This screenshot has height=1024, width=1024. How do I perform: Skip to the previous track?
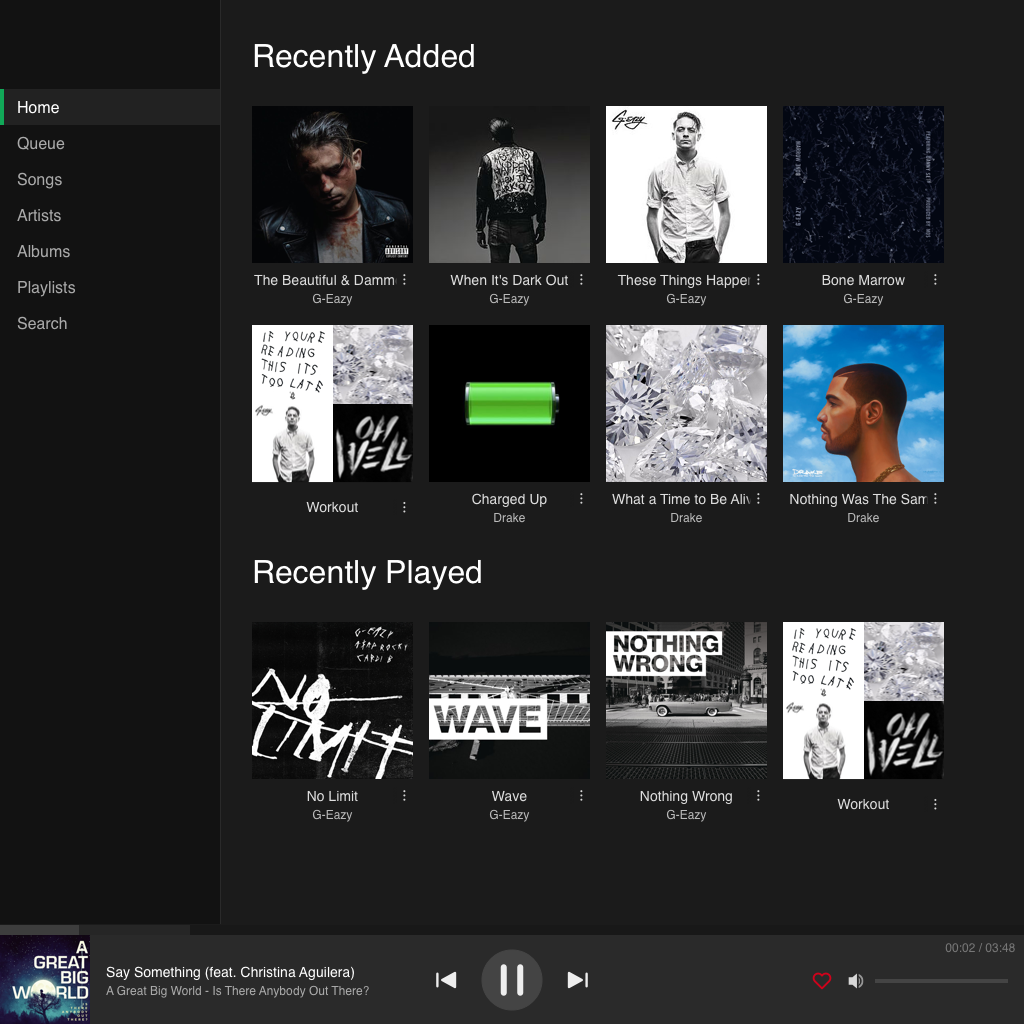pos(446,980)
